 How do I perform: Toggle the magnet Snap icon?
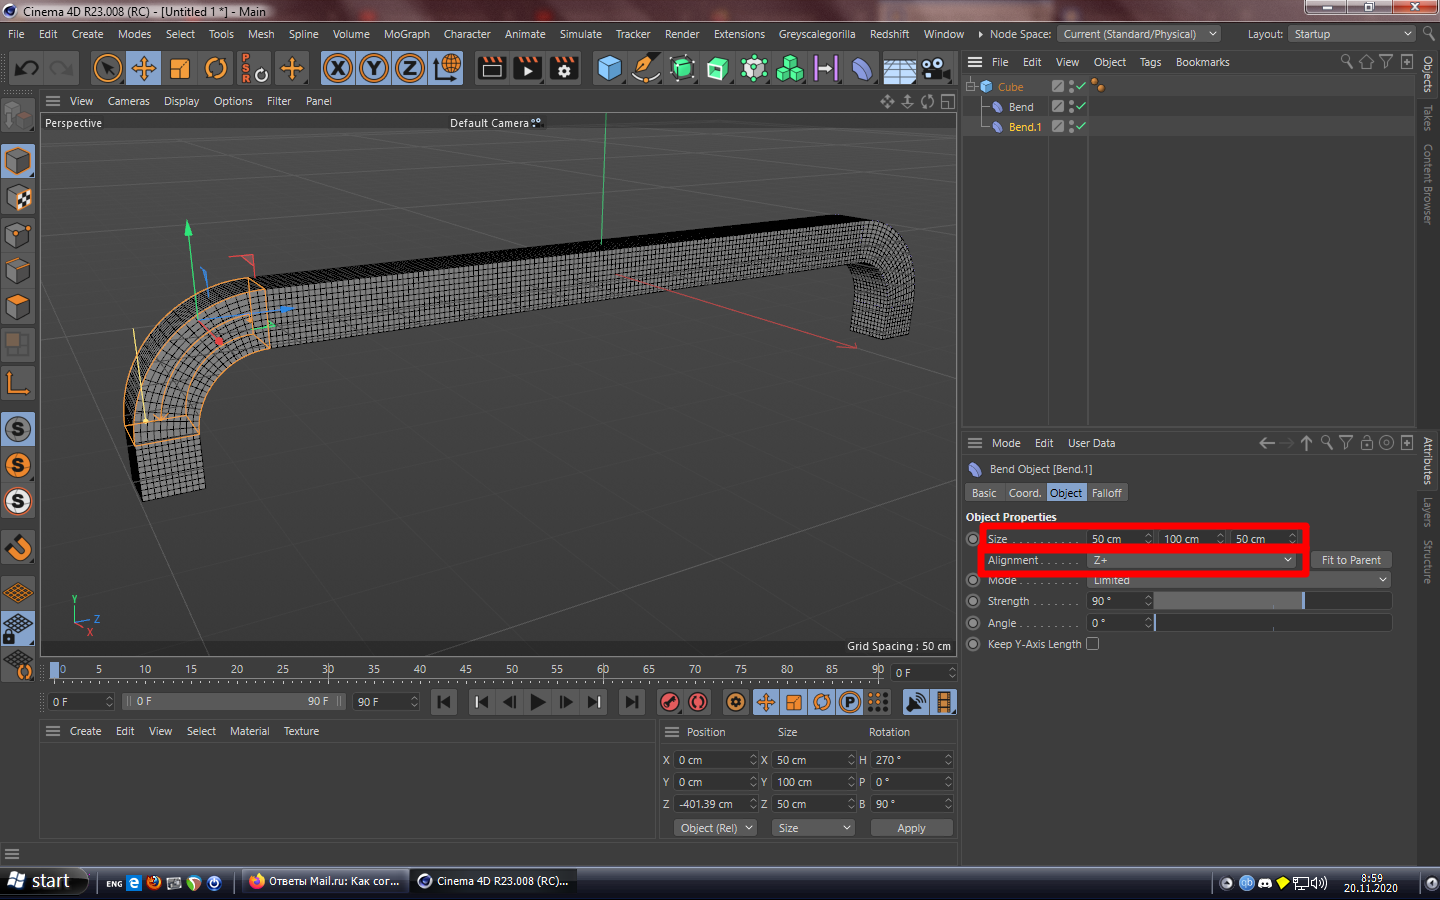[18, 547]
